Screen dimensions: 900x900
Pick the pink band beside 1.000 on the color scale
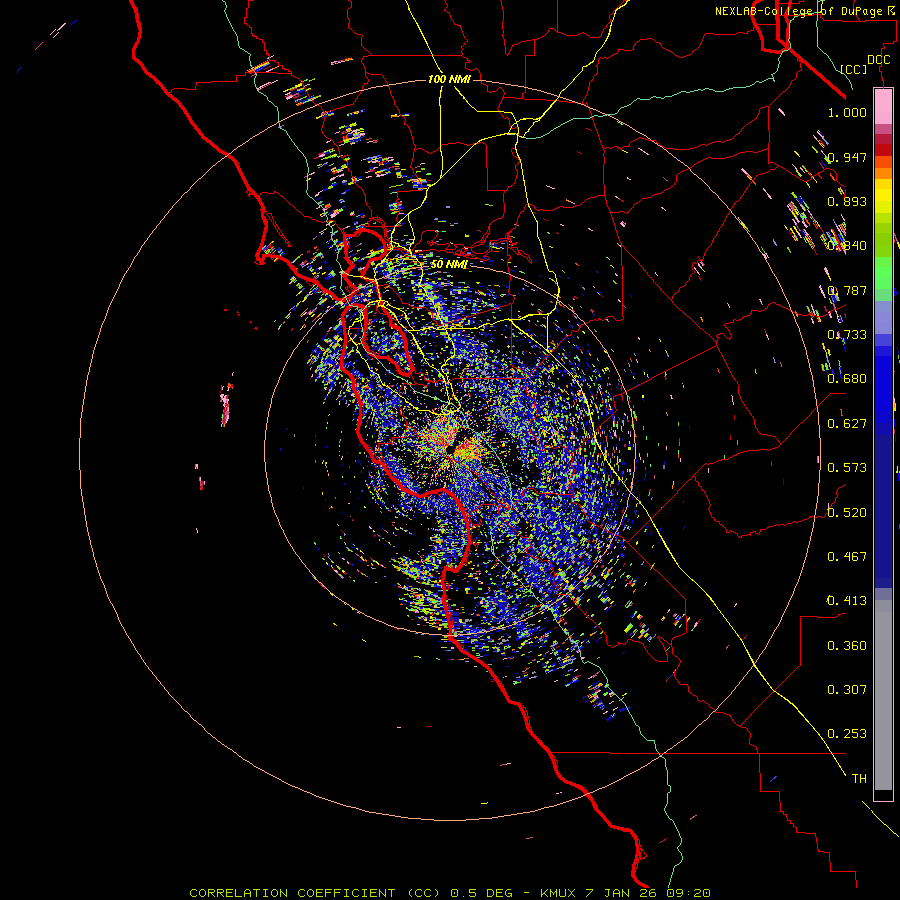[x=883, y=107]
